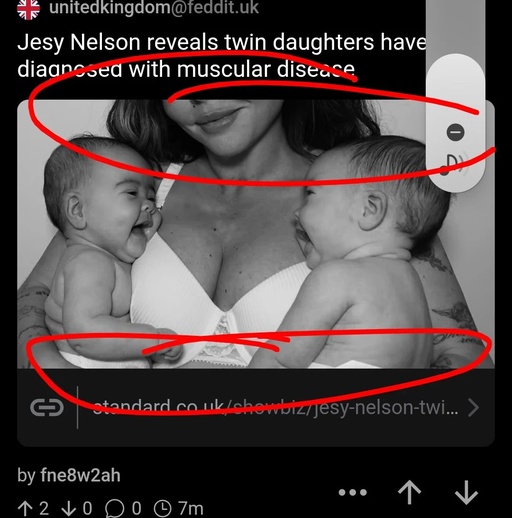Click the UK flag community icon
This screenshot has height=518, width=512.
pos(28,8)
